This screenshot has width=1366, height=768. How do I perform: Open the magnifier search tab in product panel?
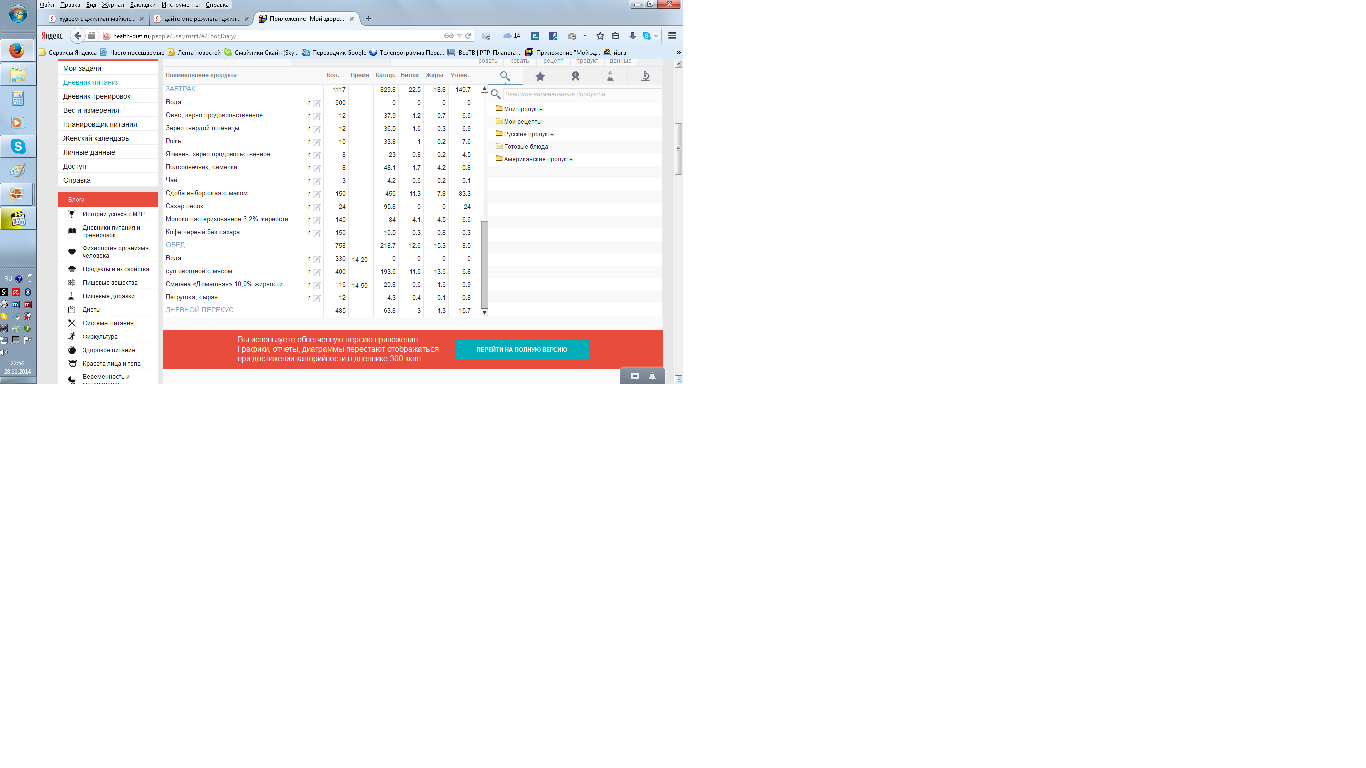(505, 76)
